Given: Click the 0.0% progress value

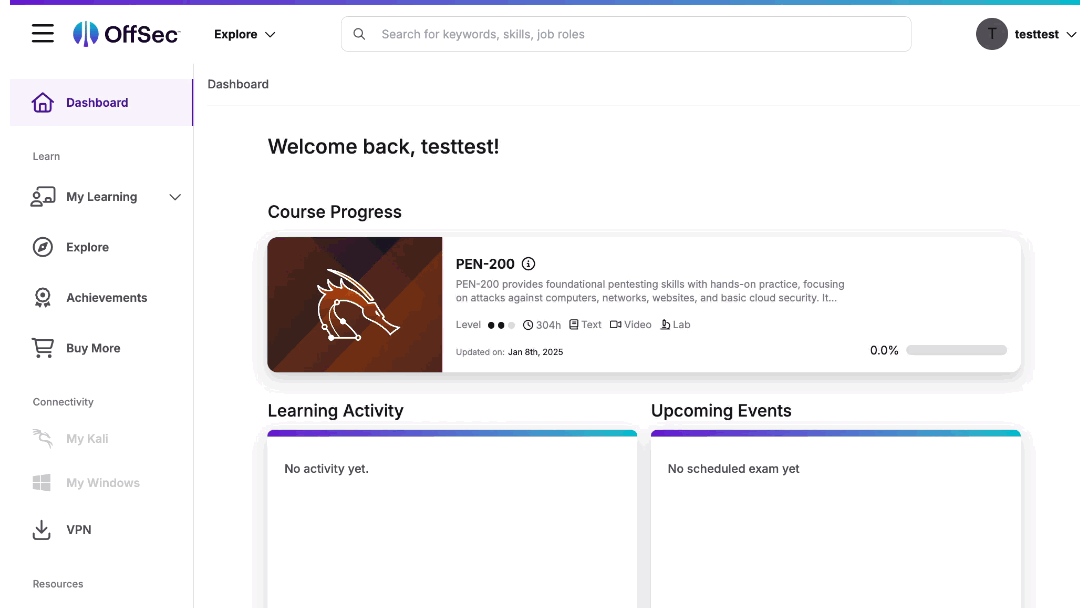Looking at the screenshot, I should 884,350.
